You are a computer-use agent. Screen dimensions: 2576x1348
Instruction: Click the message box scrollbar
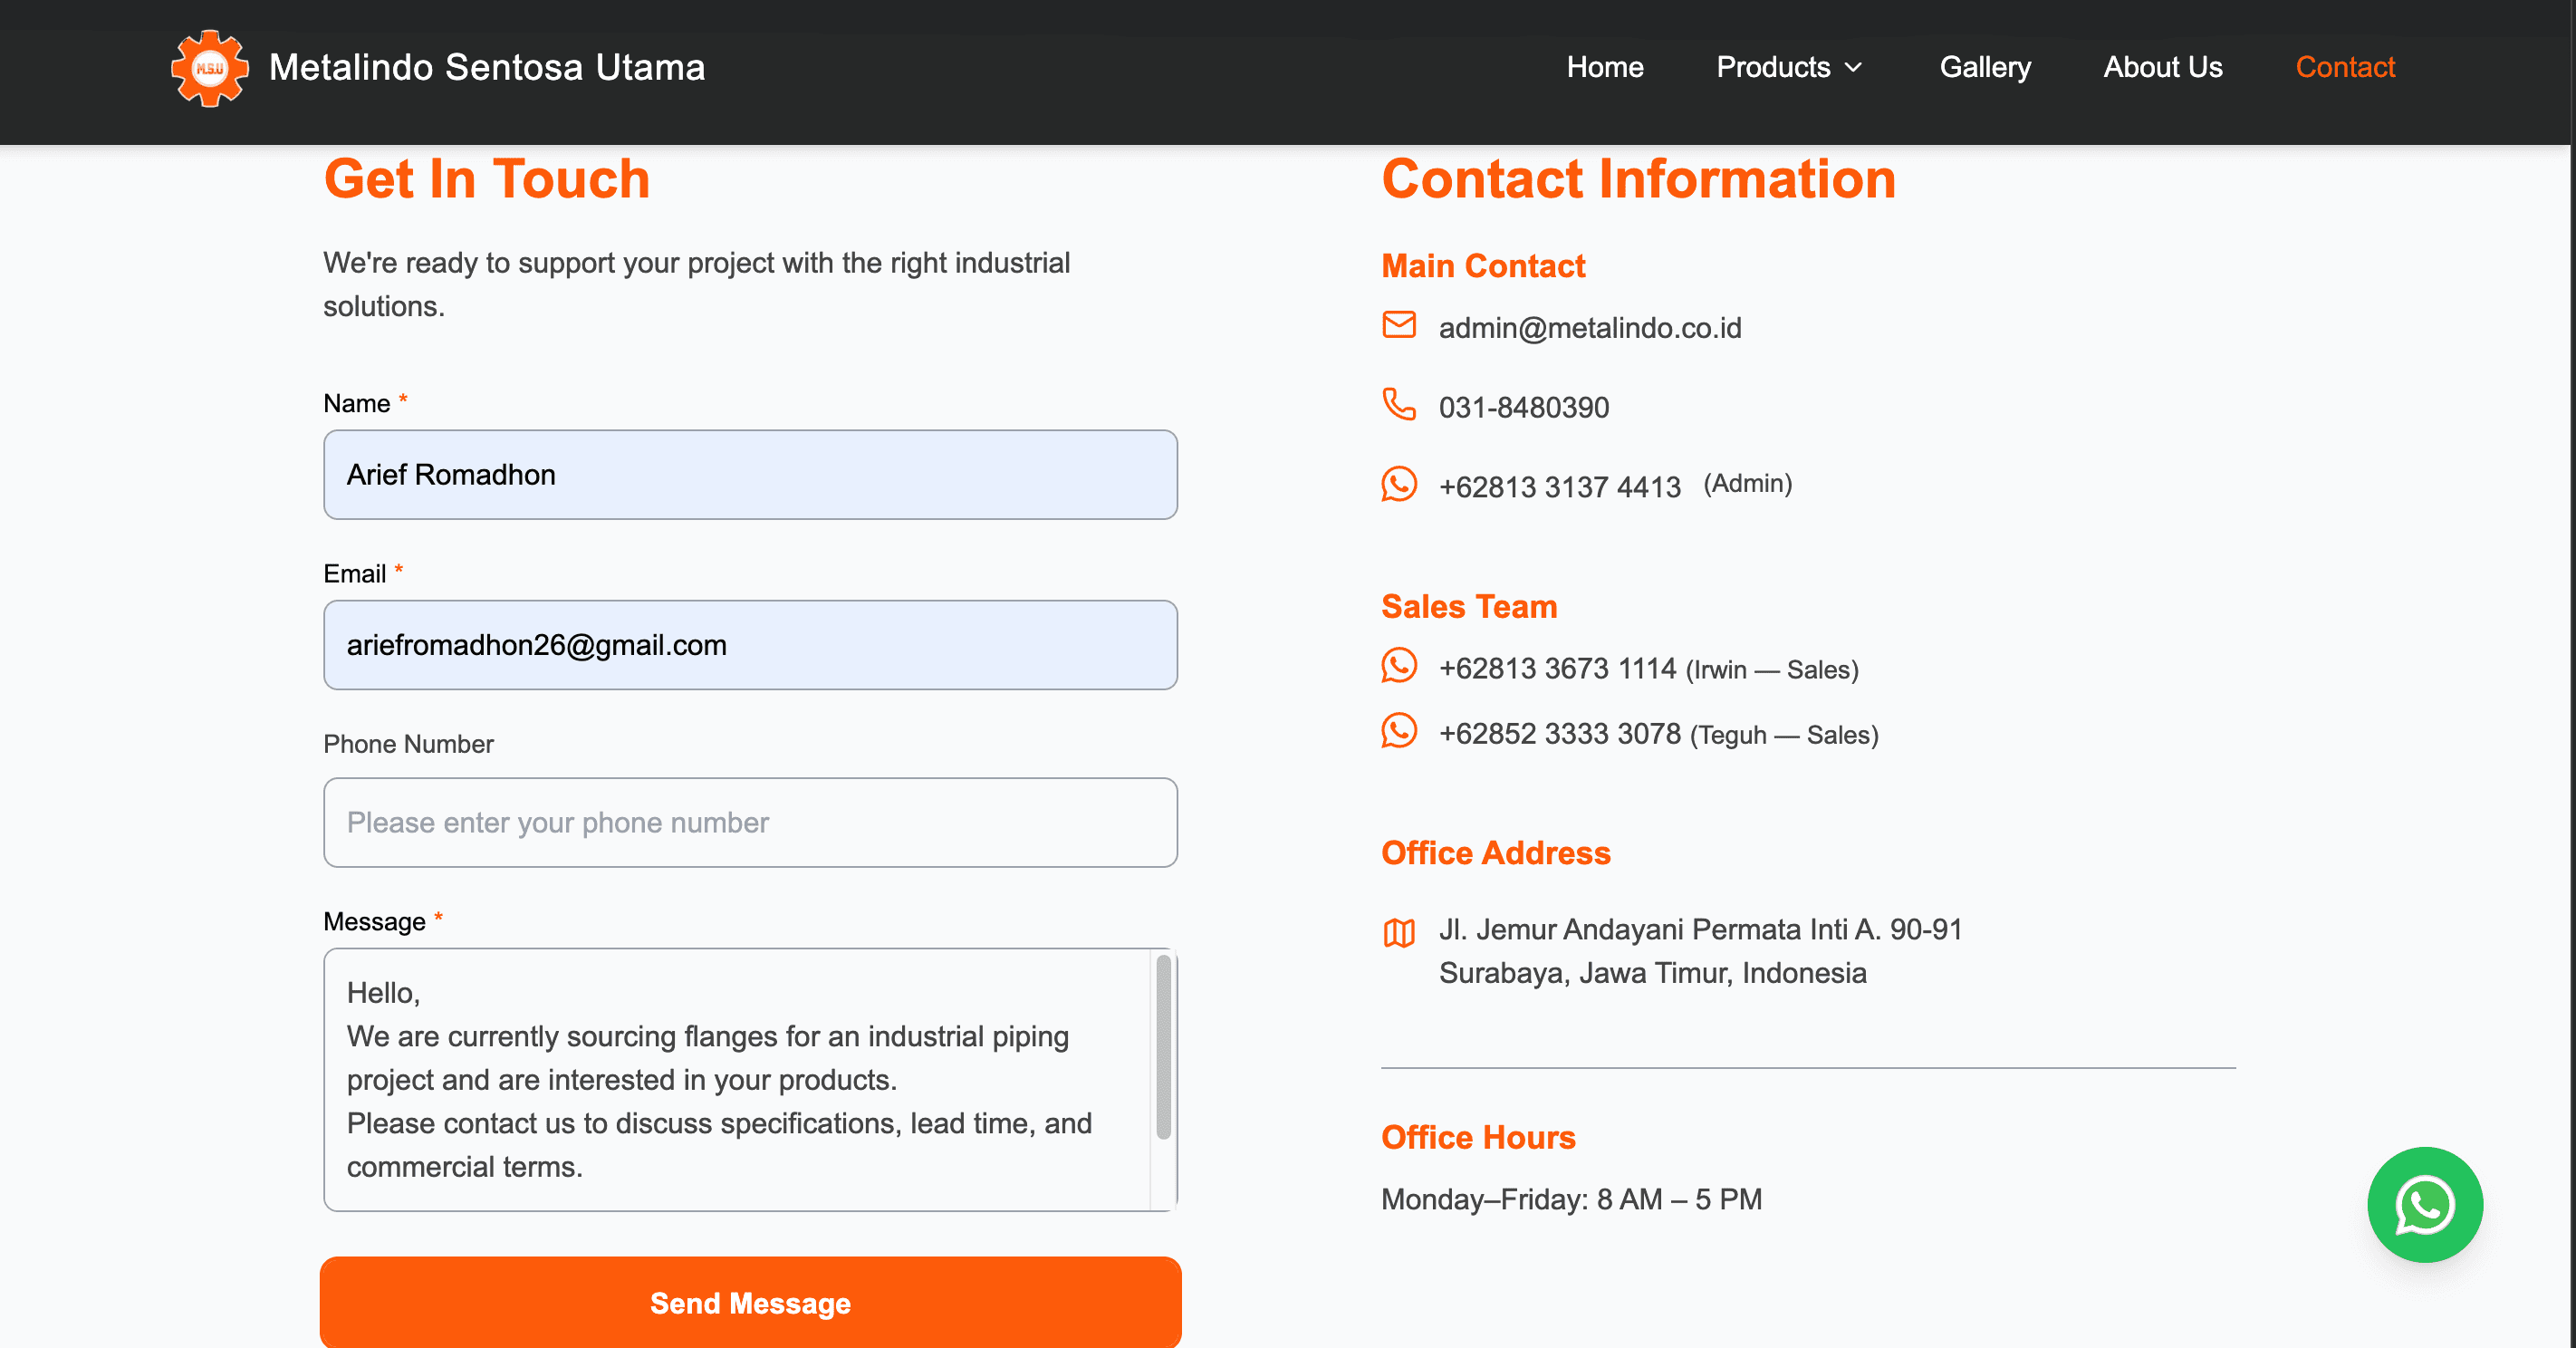tap(1163, 1046)
